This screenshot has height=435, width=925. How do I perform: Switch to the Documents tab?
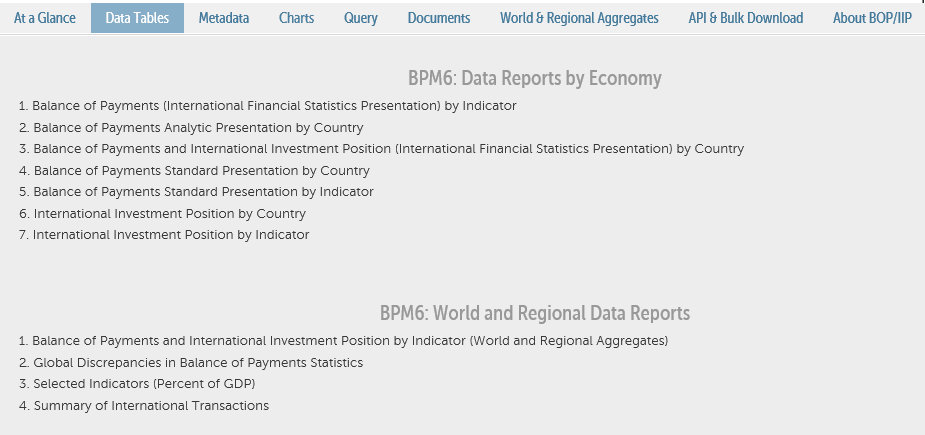pos(439,18)
